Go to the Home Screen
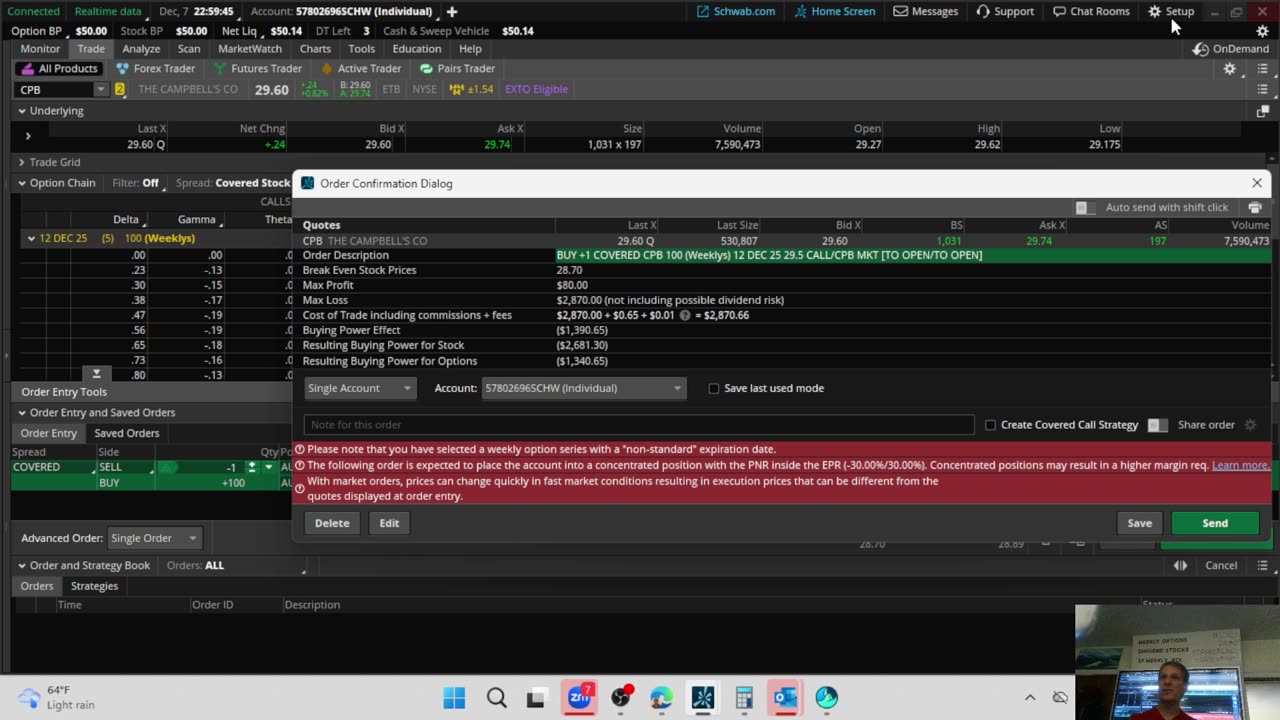 (835, 11)
